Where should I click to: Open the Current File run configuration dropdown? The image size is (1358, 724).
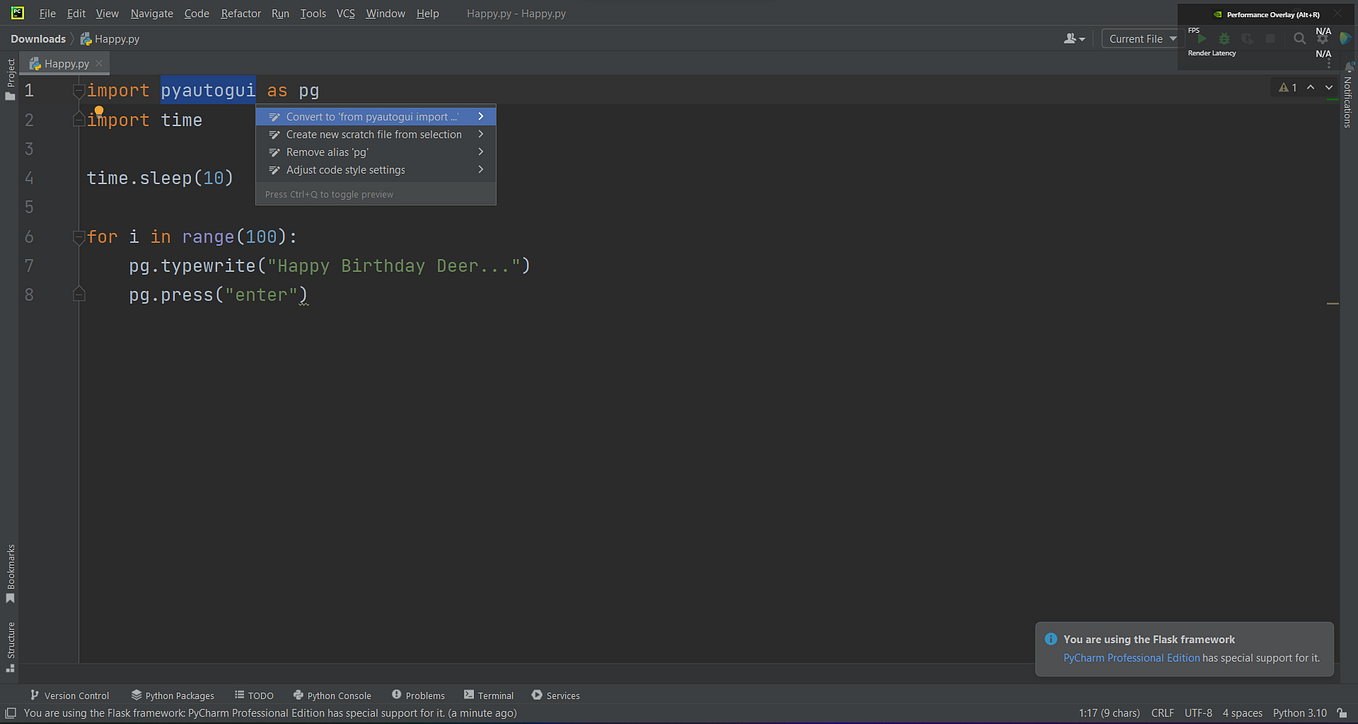point(1139,38)
